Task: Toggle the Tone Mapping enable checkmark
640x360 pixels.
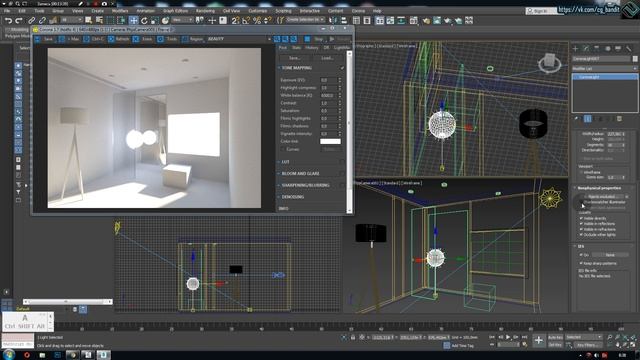Action: pos(342,68)
